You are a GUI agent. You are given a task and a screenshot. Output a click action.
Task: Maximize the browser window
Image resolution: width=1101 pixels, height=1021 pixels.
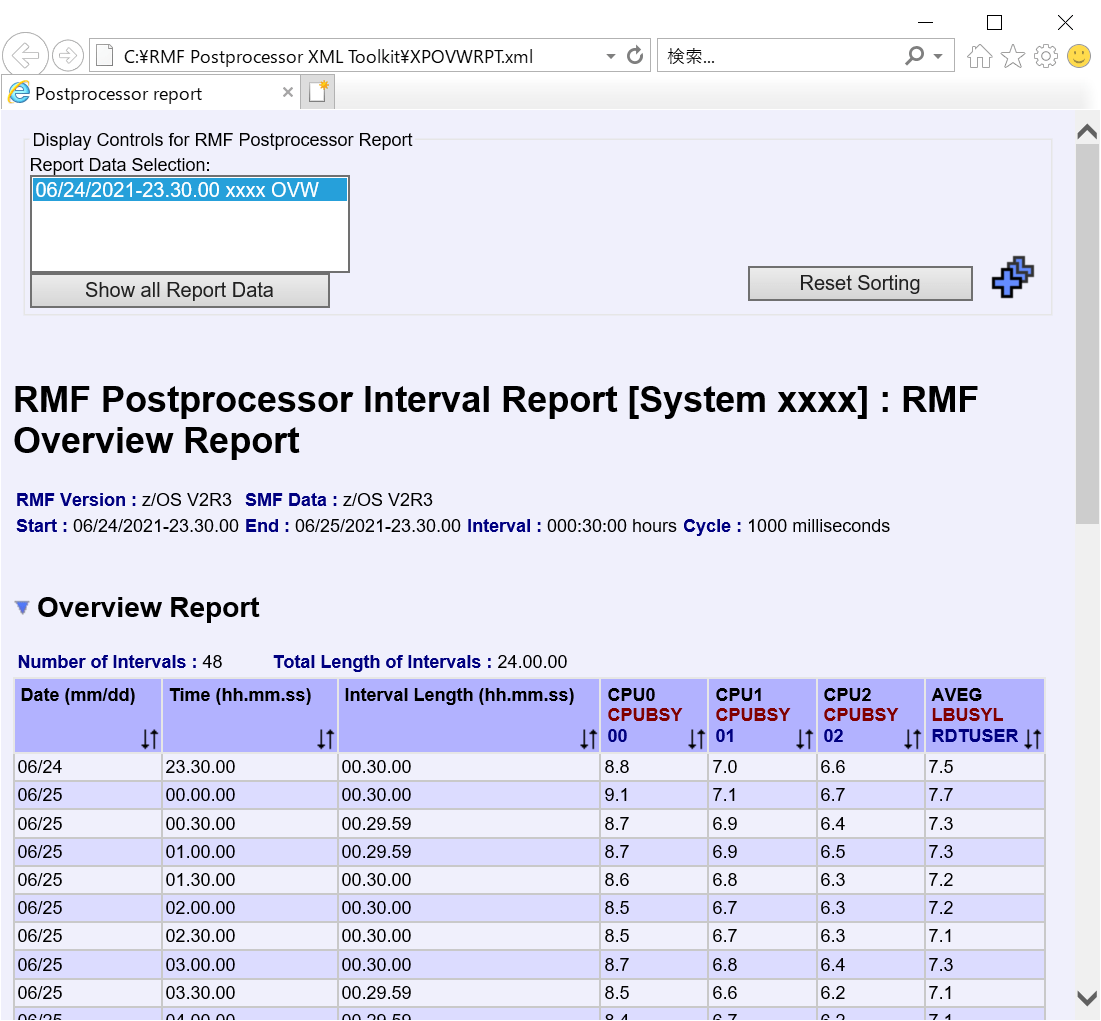tap(994, 22)
